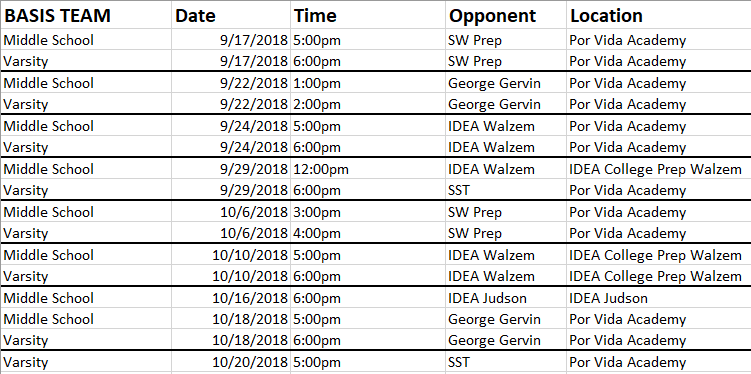Select the BASIS TEAM header cell
The image size is (751, 374).
[86, 15]
